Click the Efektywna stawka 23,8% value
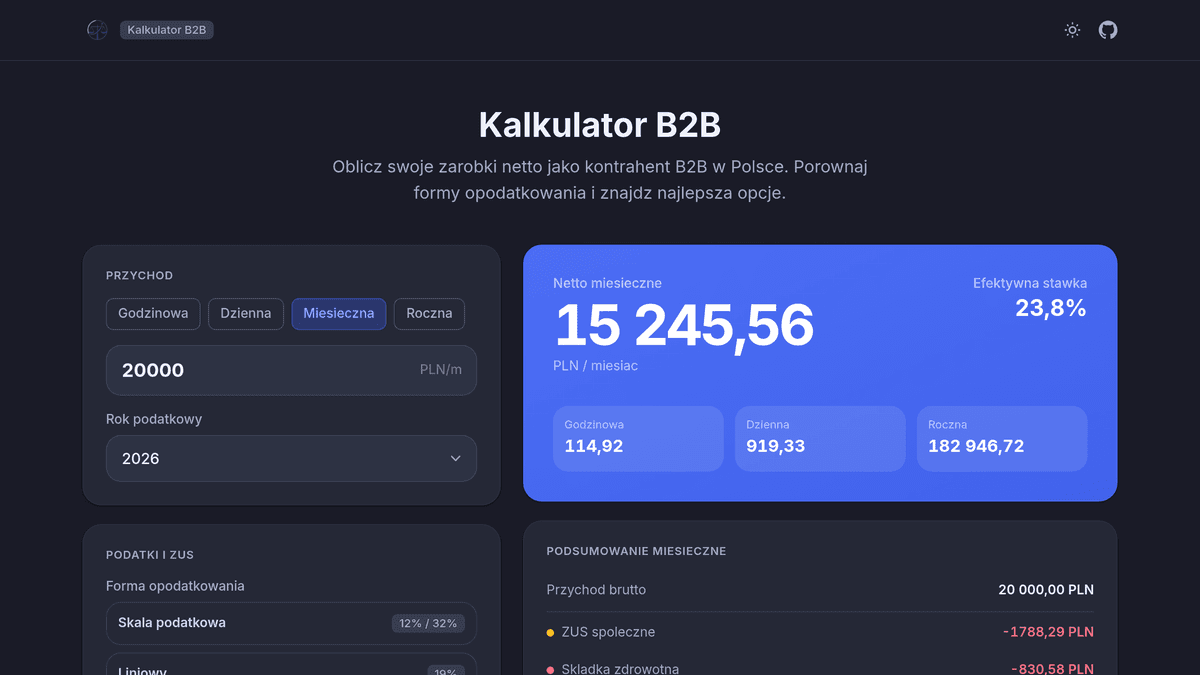This screenshot has width=1200, height=675. [x=1050, y=308]
